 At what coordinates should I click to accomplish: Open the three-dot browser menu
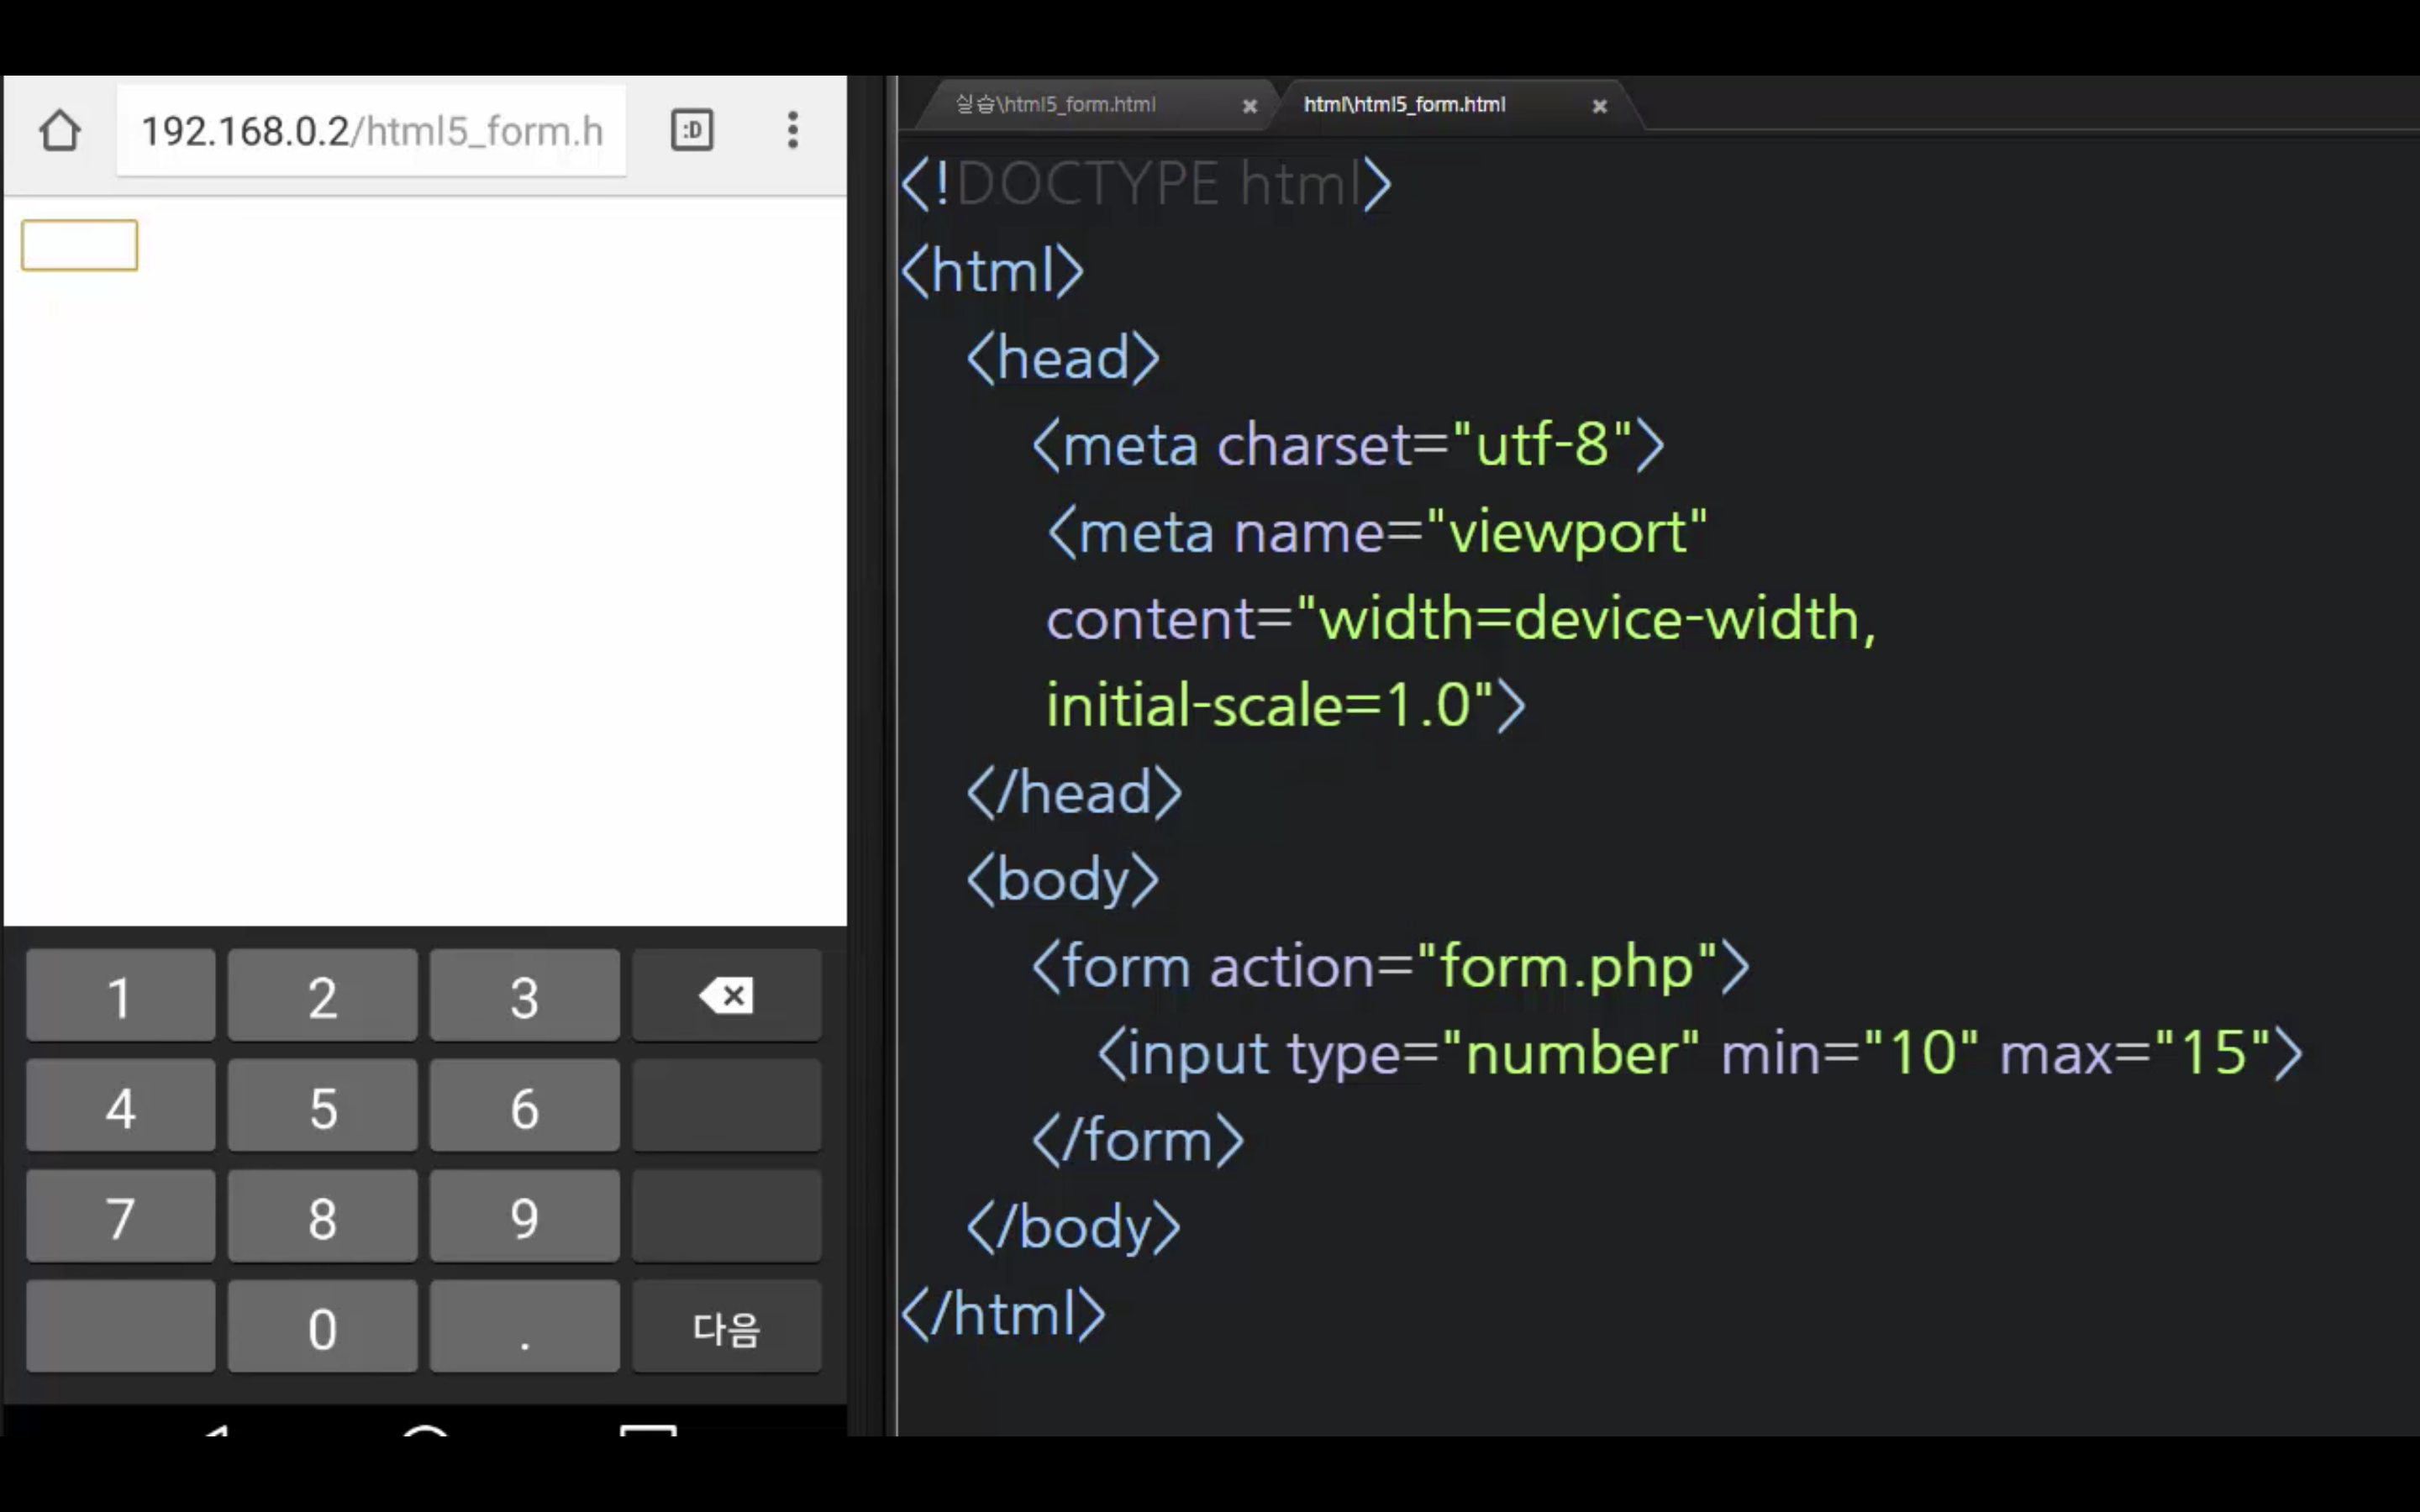pyautogui.click(x=793, y=130)
